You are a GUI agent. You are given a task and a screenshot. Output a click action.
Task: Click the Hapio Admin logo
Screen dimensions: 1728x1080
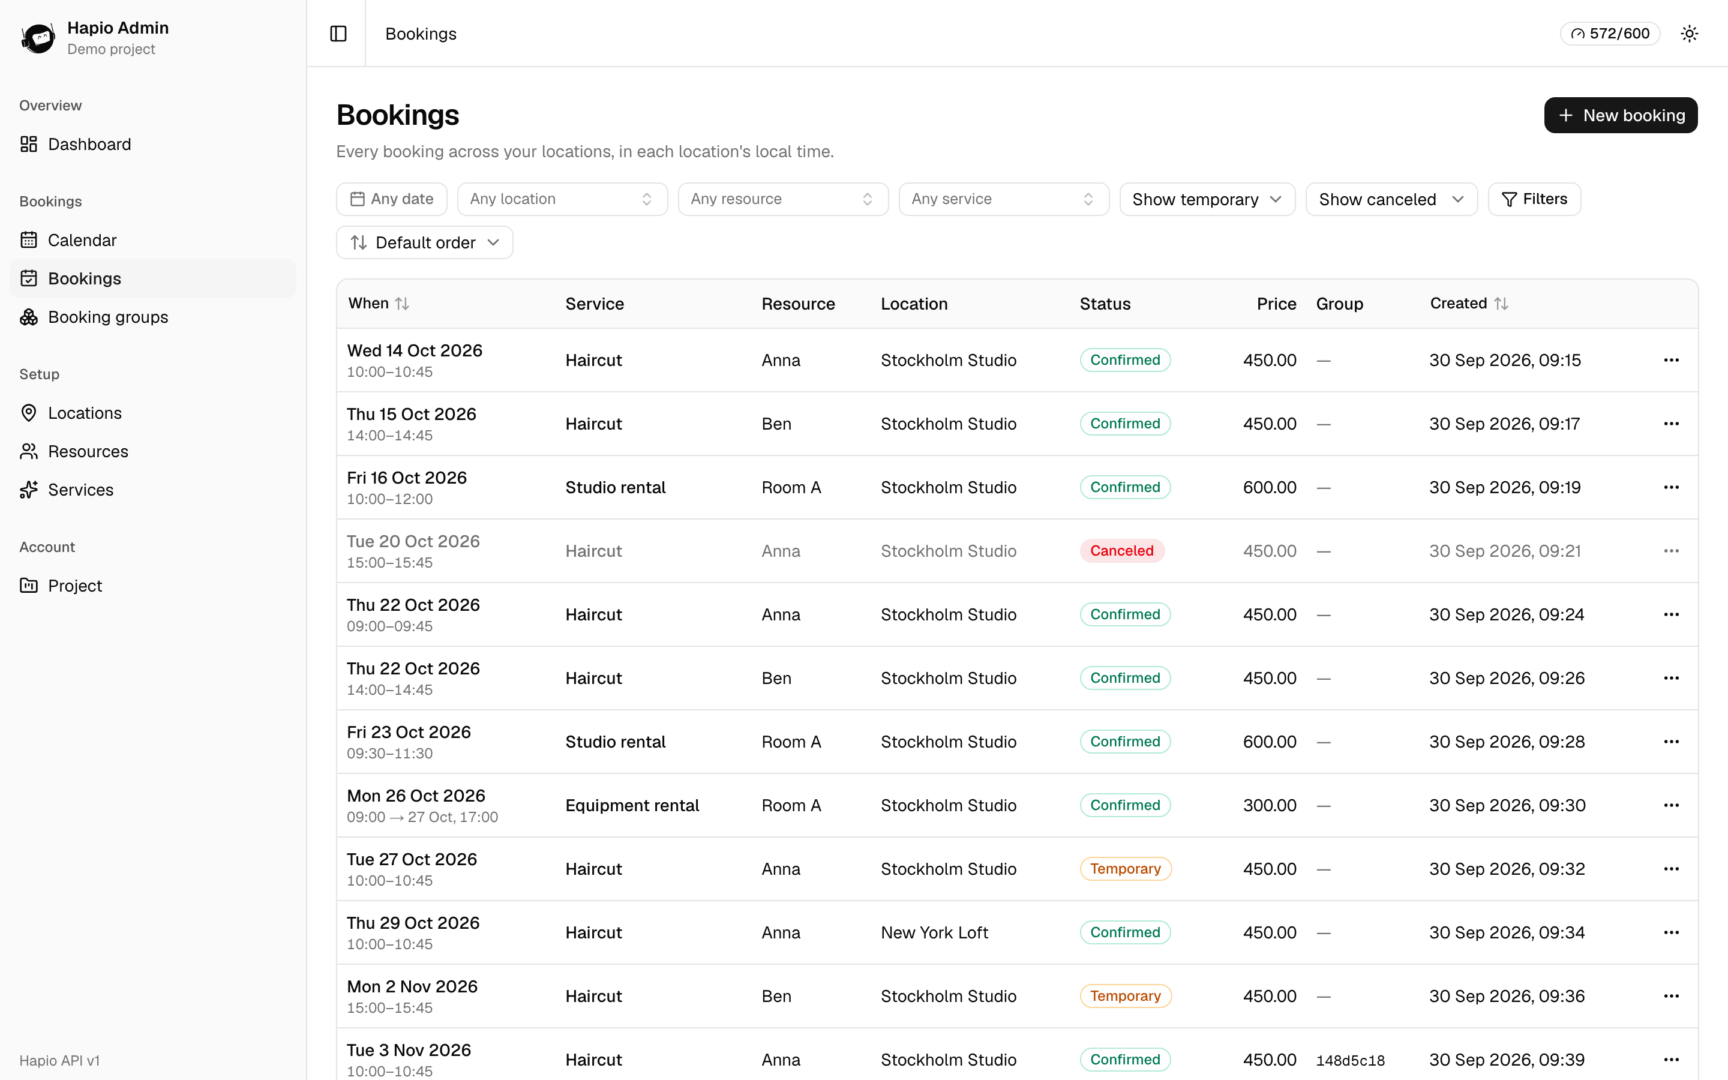[38, 38]
